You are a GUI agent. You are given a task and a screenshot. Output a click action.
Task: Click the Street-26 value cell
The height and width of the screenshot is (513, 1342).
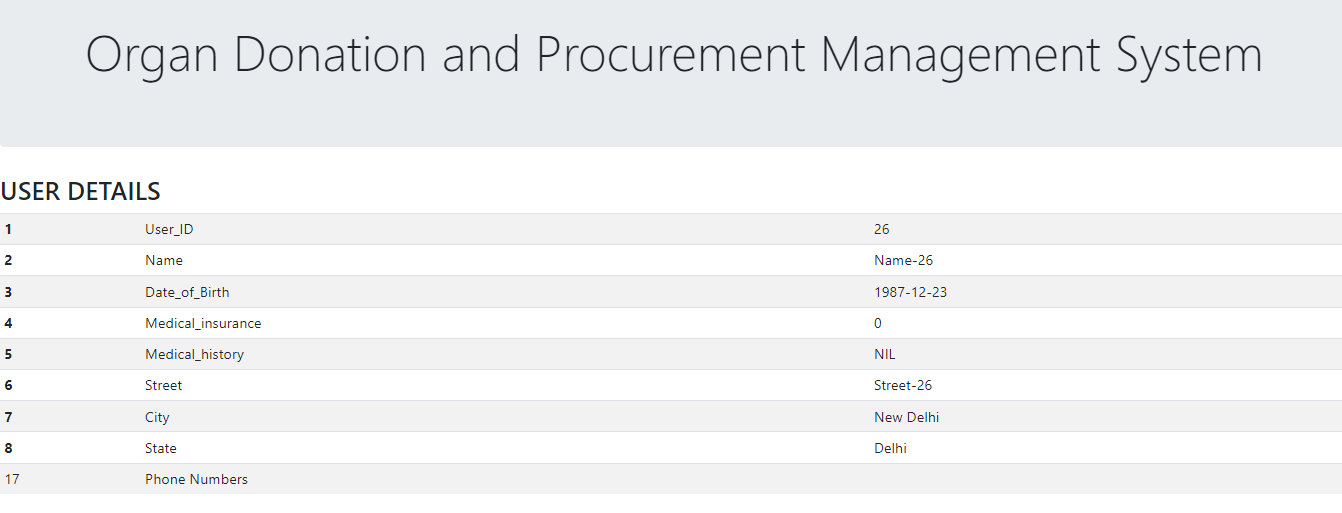(903, 385)
